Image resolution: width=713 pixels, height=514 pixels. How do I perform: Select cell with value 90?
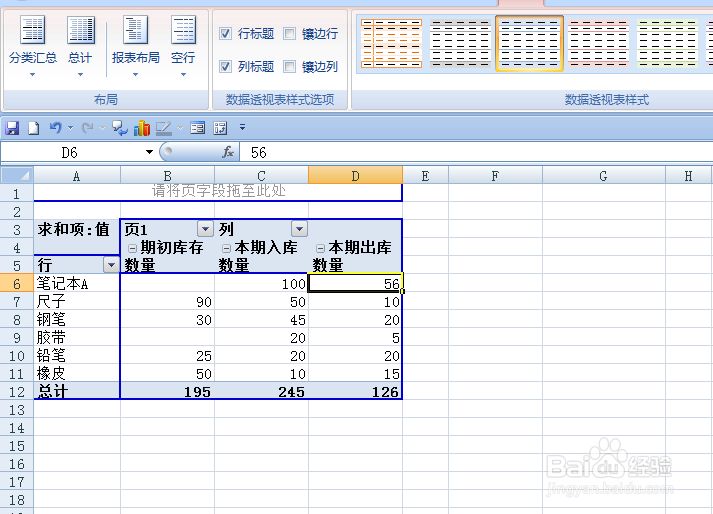pyautogui.click(x=167, y=302)
